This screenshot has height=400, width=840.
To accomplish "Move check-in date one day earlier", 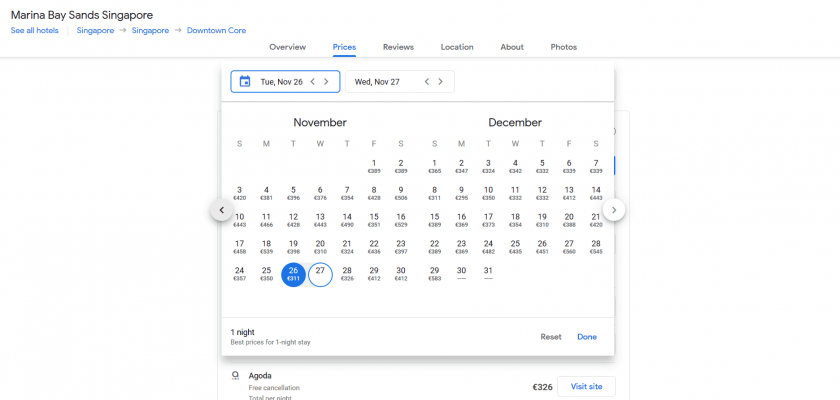I will 312,81.
